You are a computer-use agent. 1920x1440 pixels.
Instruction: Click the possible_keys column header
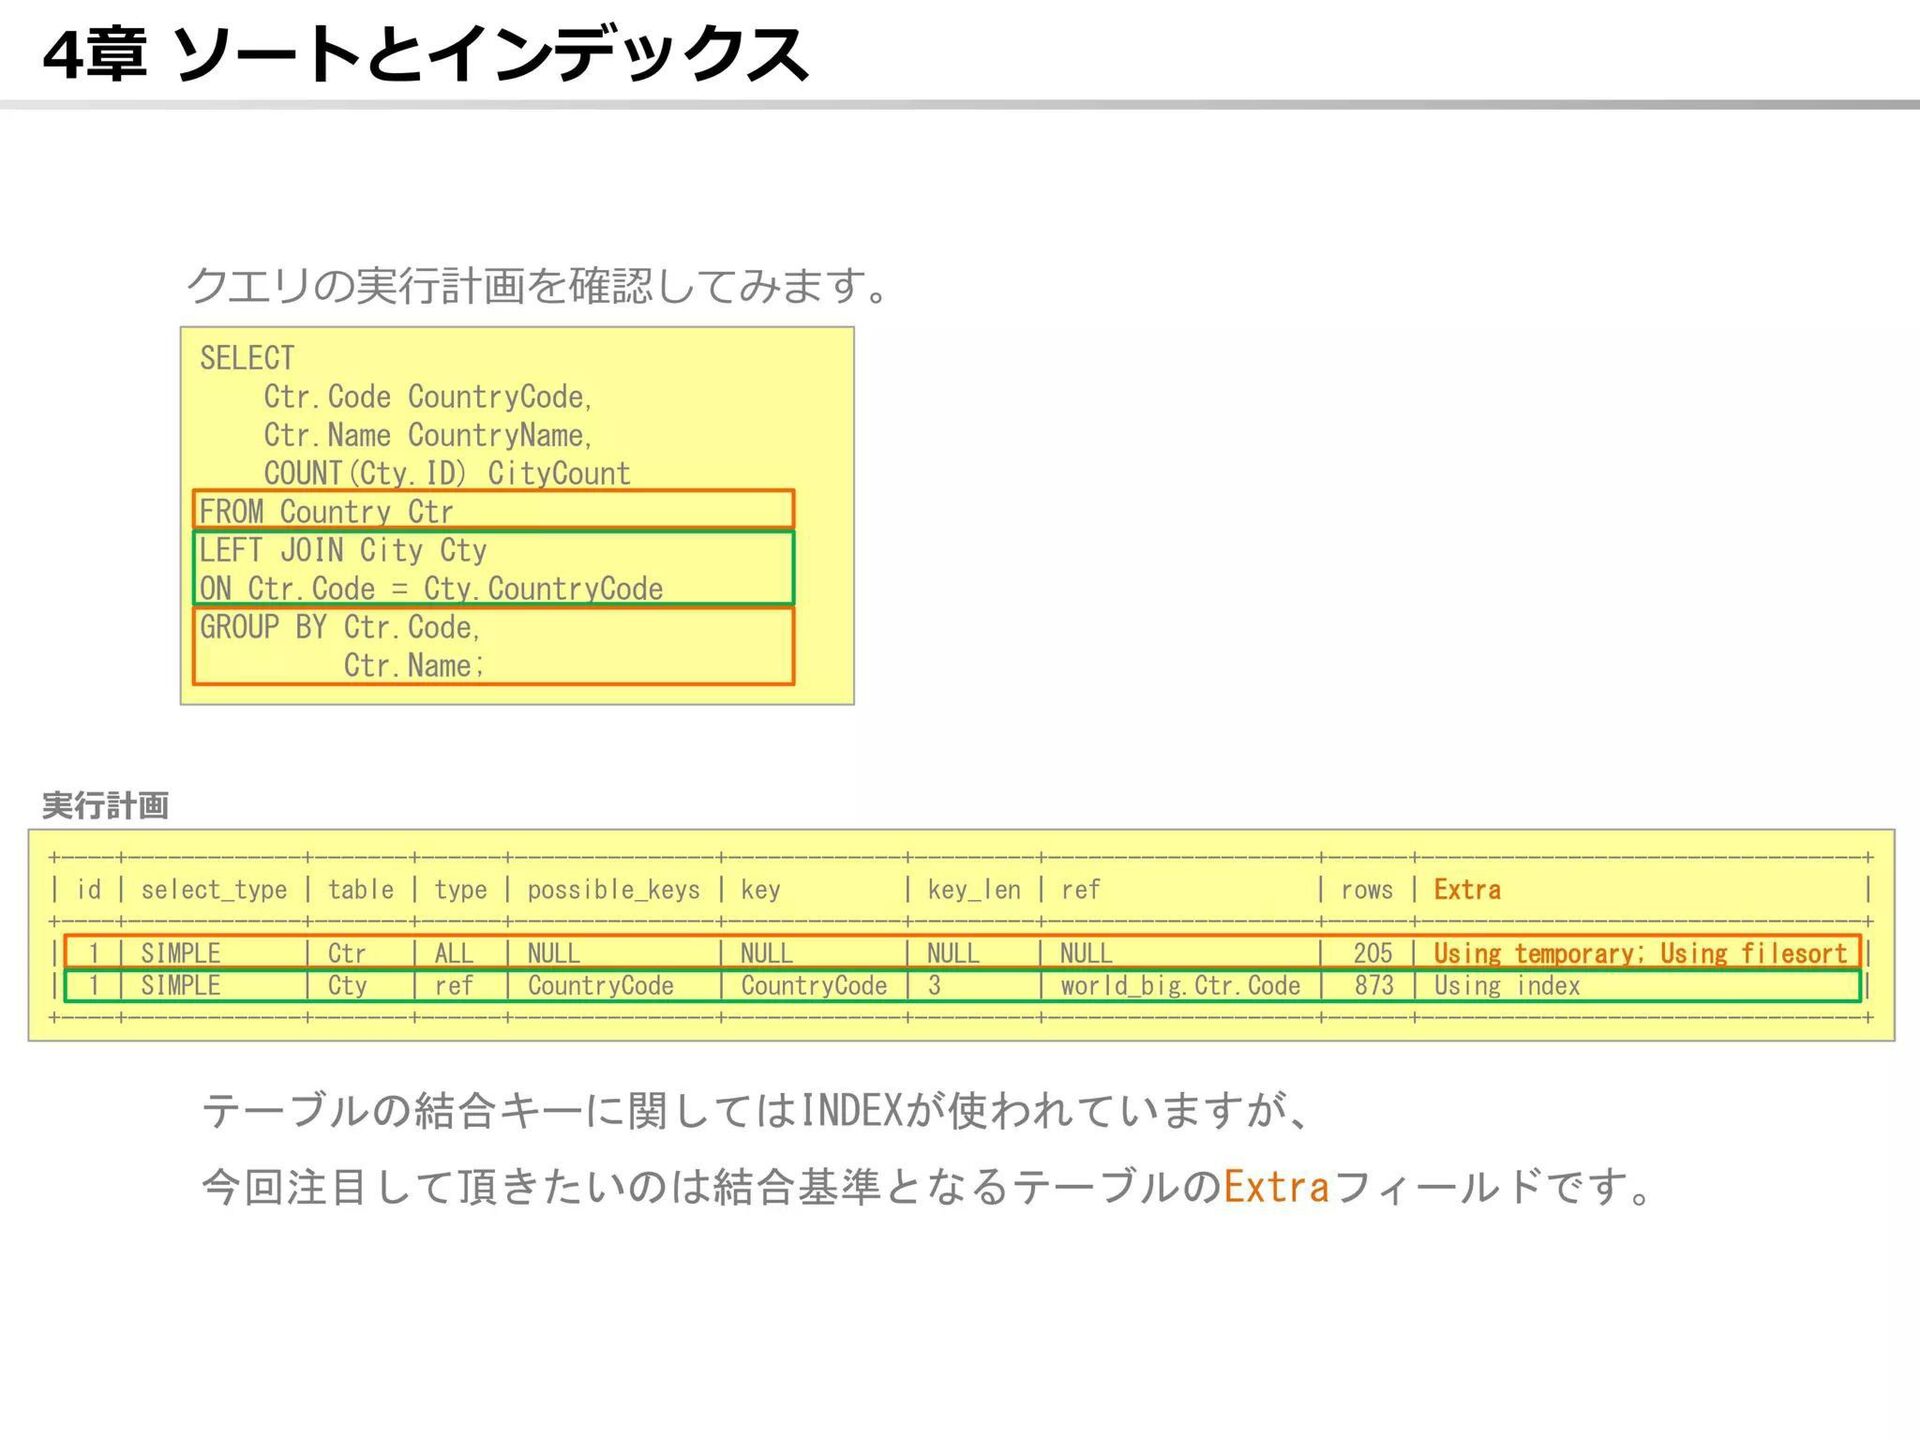click(x=613, y=890)
